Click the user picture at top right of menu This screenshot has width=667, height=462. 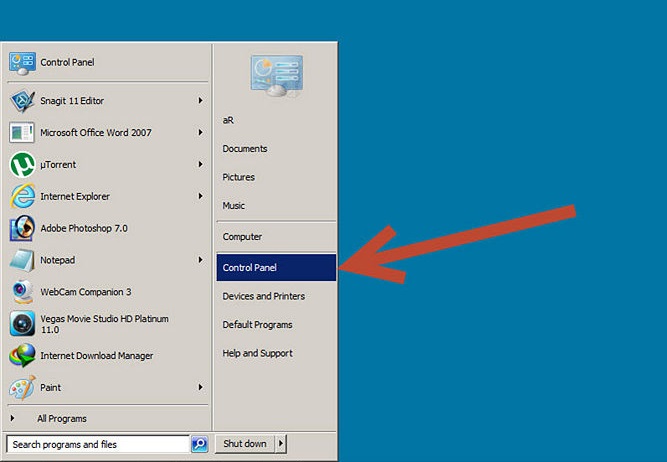[x=276, y=76]
